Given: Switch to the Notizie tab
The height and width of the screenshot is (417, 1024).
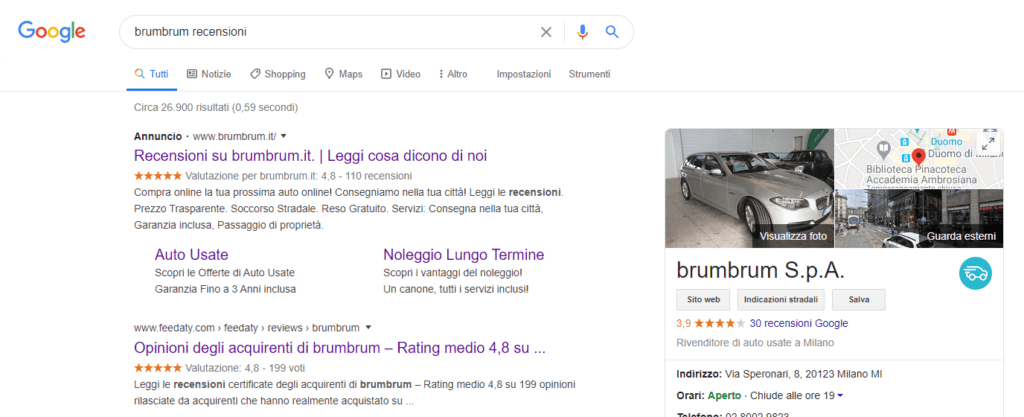Looking at the screenshot, I should pyautogui.click(x=209, y=74).
